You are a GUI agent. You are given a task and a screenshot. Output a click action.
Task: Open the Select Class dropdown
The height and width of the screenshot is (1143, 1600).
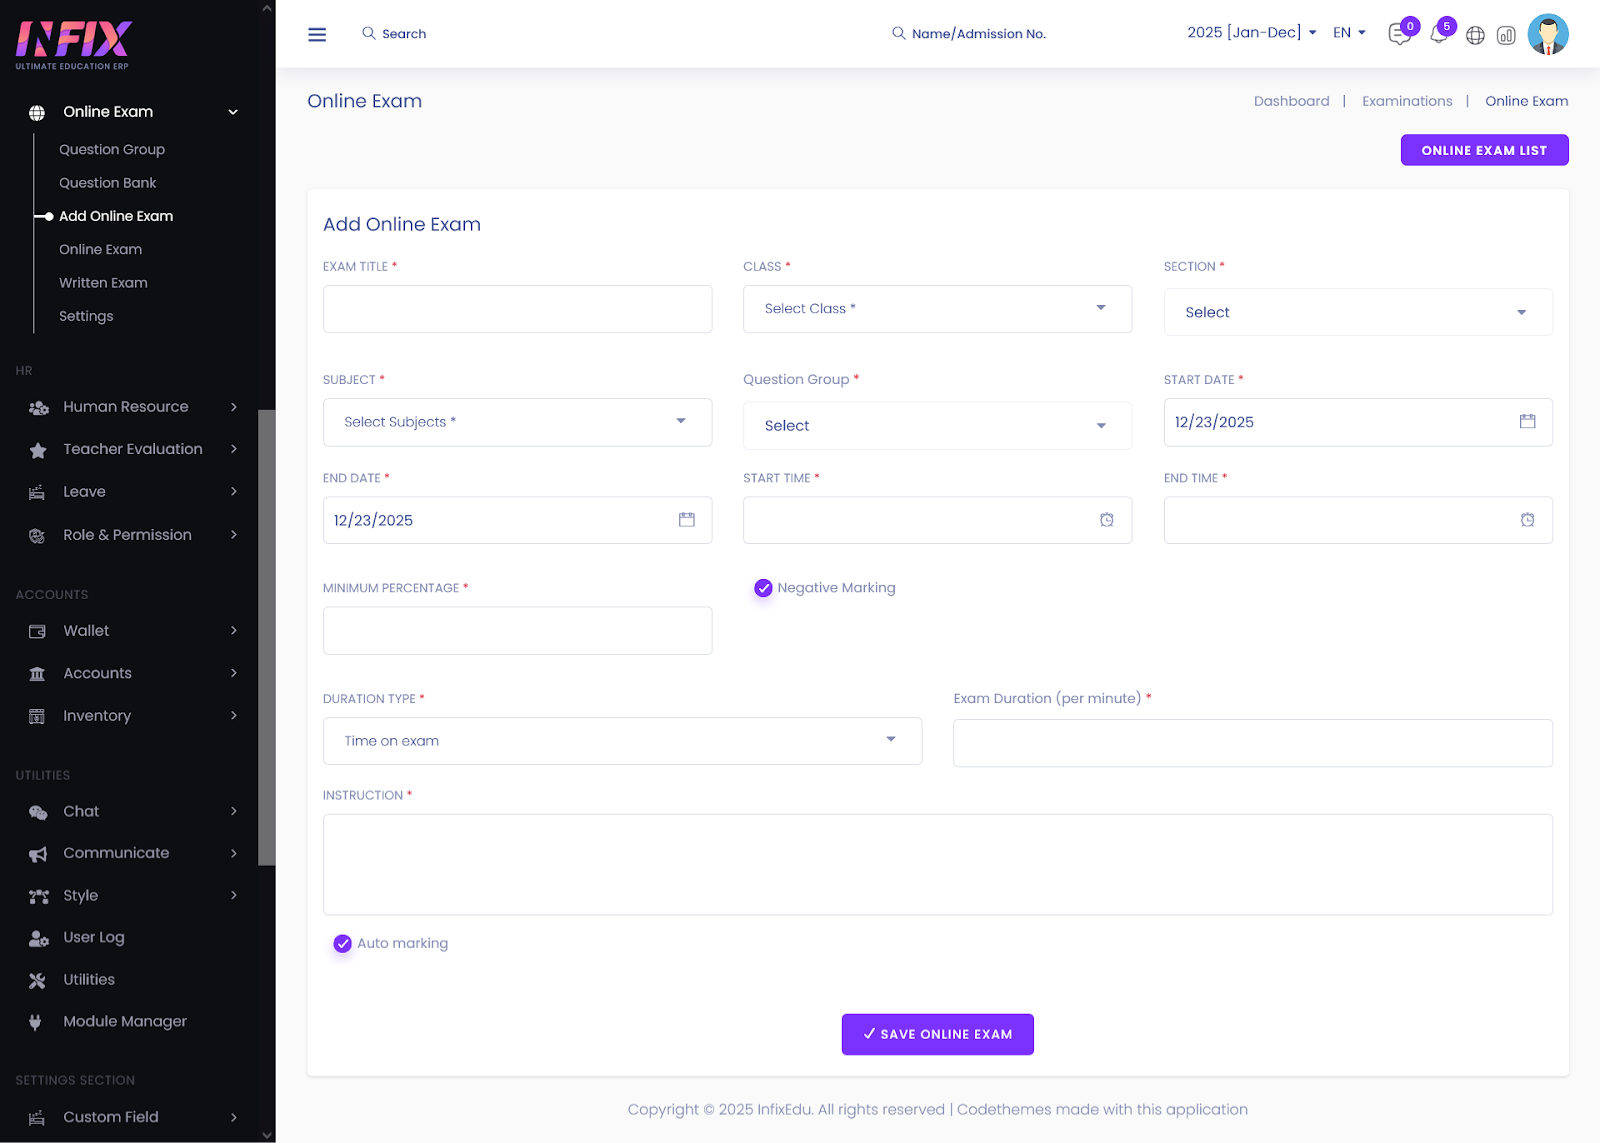937,309
